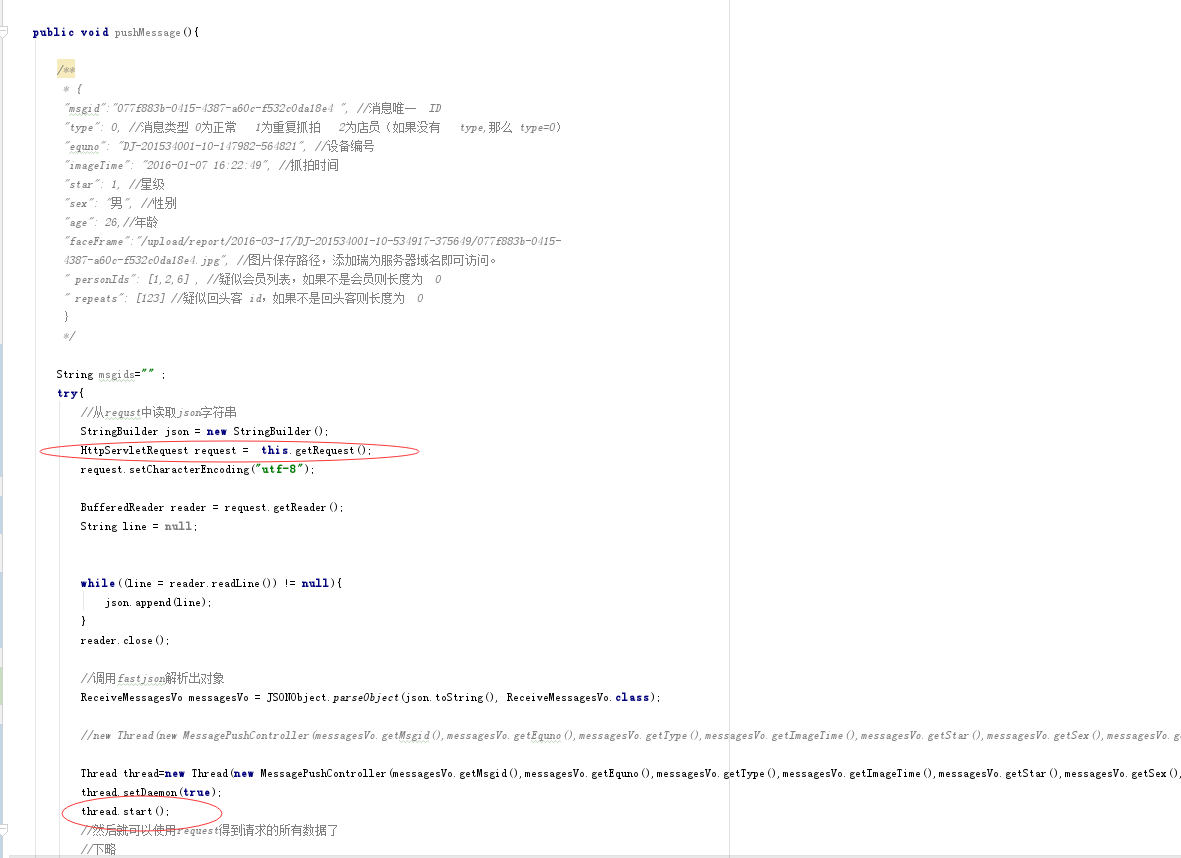Click the "star": 1 comment line
The image size is (1181, 858).
pyautogui.click(x=114, y=185)
